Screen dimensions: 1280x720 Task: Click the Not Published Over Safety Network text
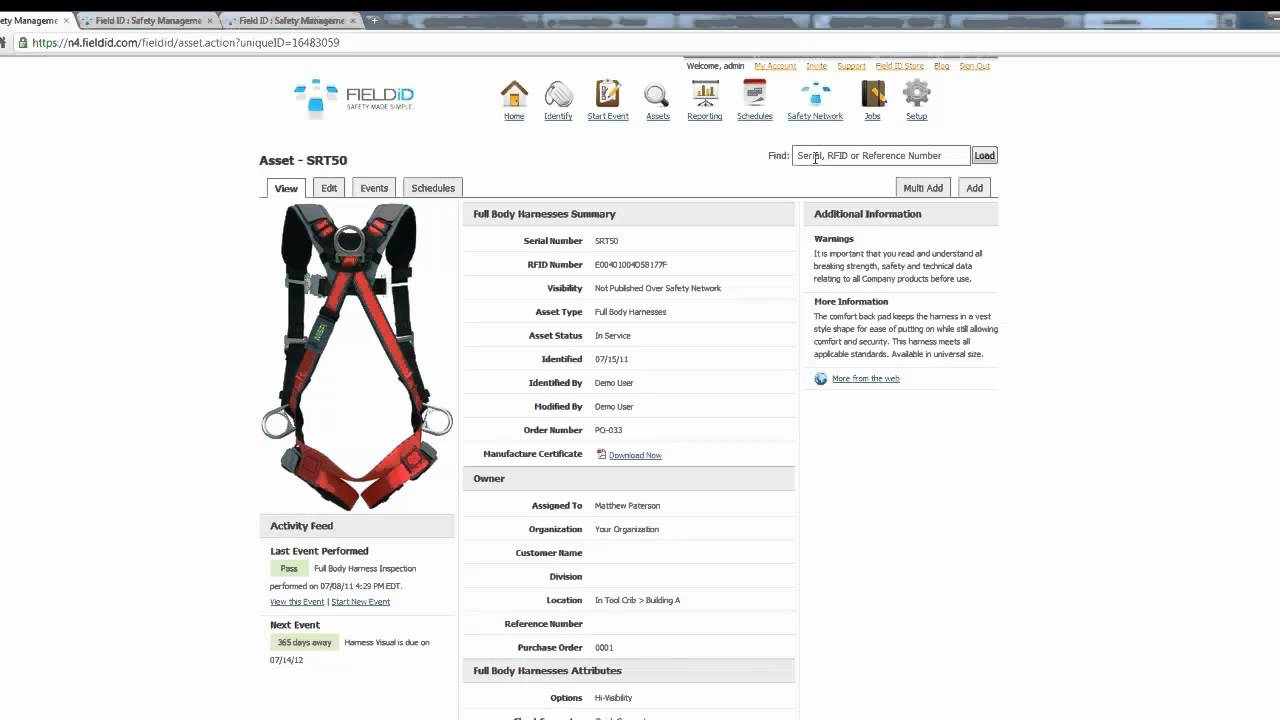click(x=657, y=288)
